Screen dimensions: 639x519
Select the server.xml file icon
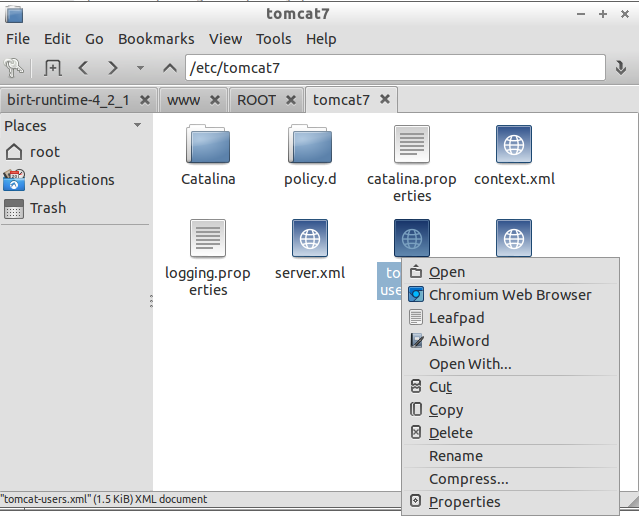310,239
